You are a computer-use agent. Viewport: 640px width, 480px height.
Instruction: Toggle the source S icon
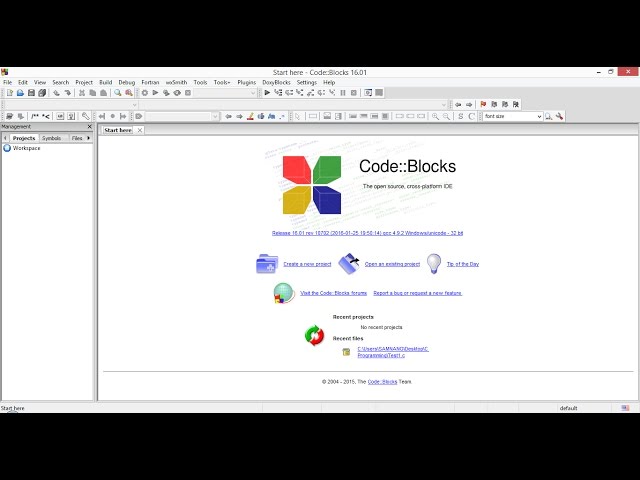(x=460, y=116)
